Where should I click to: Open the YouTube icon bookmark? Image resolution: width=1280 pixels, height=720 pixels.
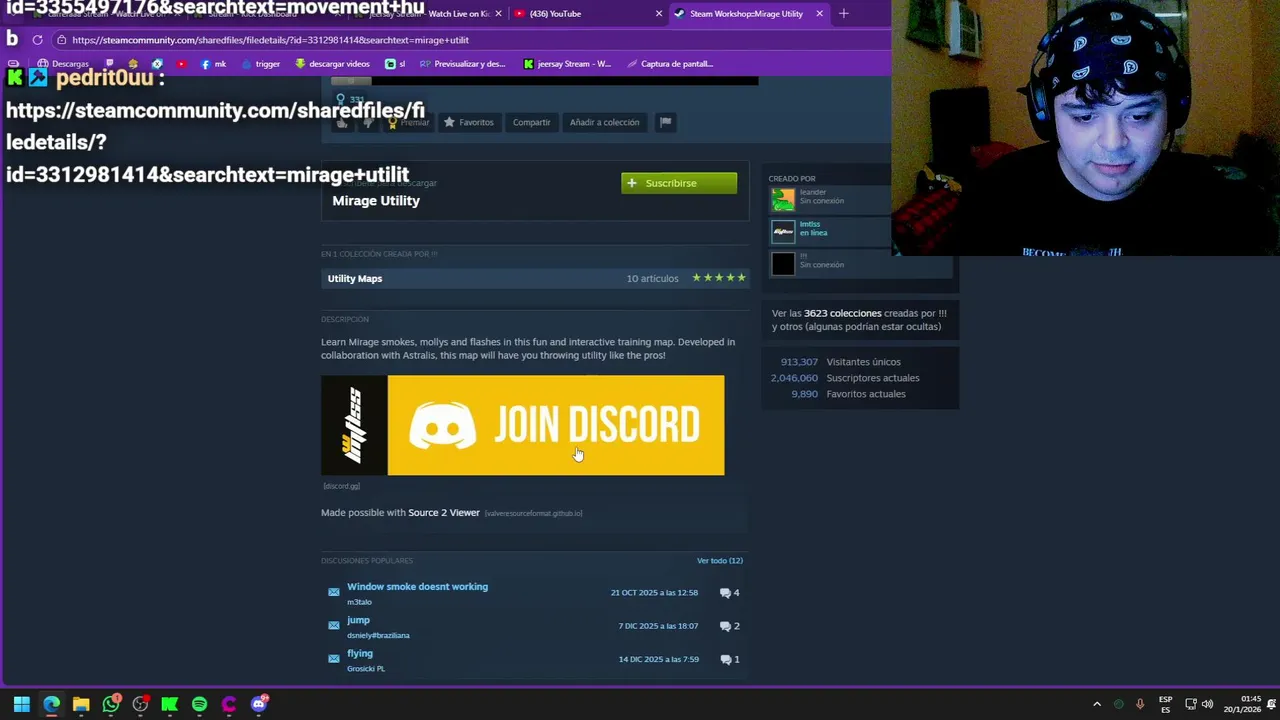click(181, 64)
